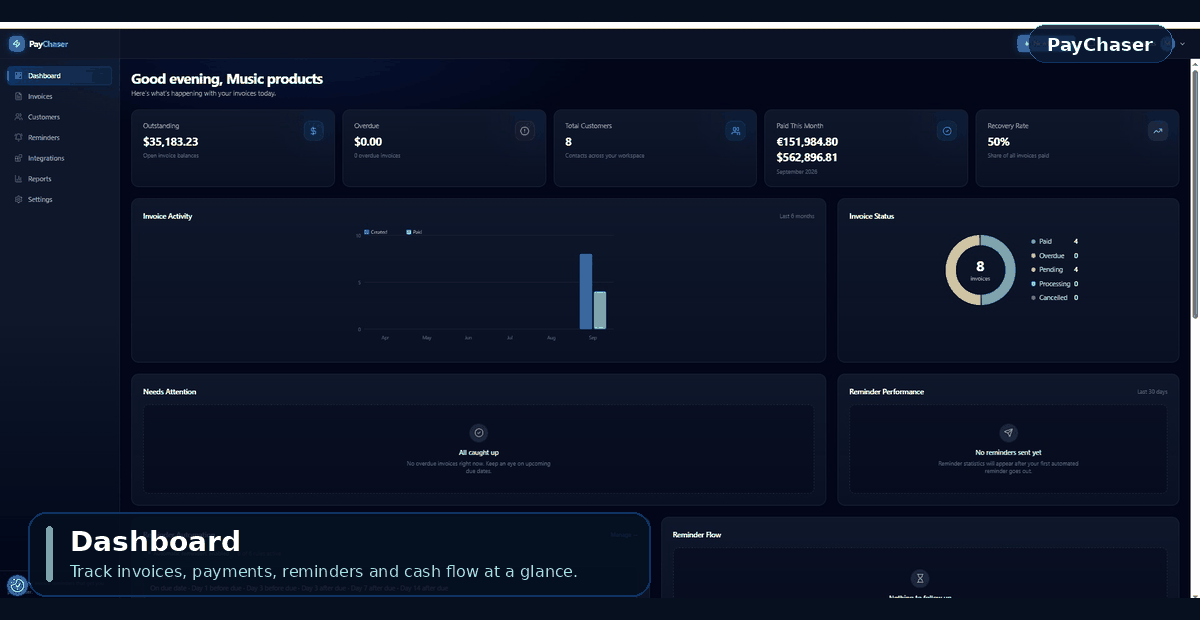Click the $35,183.23 outstanding amount
1200x620 pixels.
coord(171,142)
